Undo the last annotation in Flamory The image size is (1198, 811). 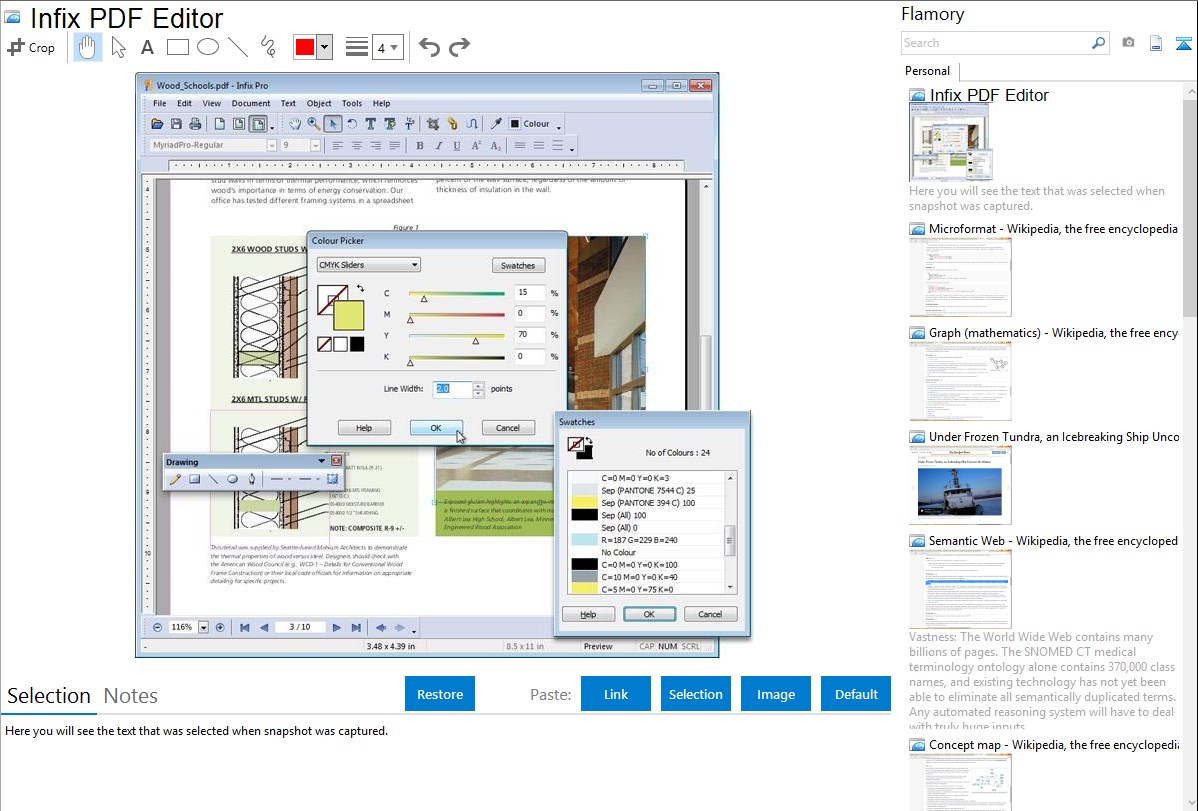tap(429, 47)
